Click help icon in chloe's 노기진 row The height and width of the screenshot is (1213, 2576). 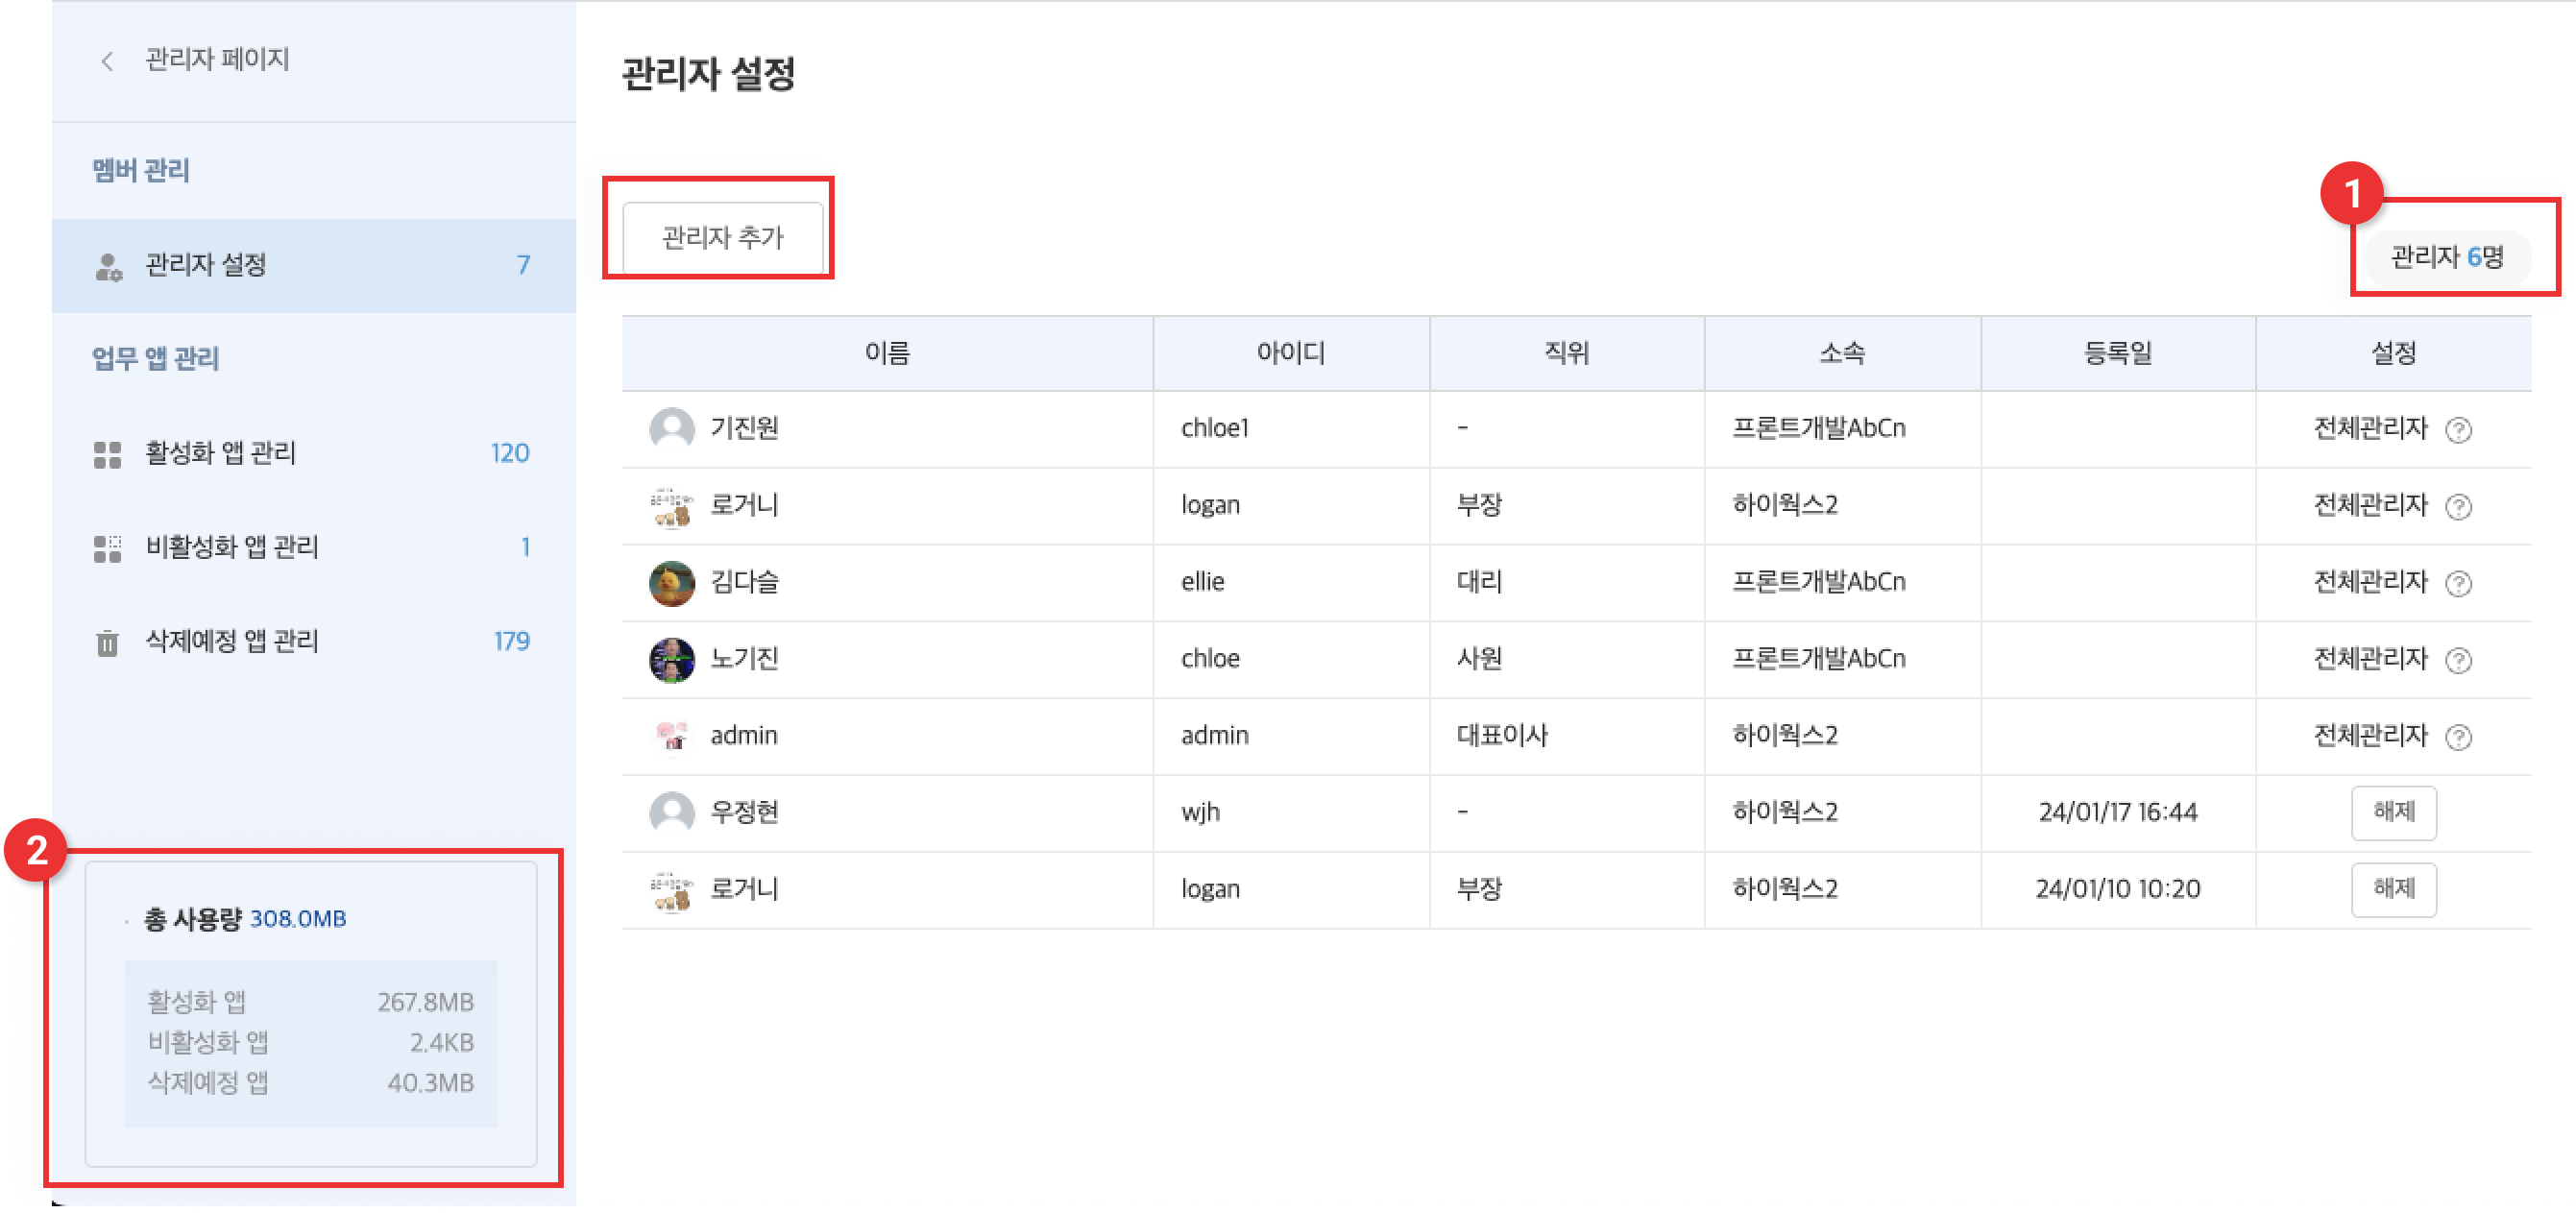2458,661
